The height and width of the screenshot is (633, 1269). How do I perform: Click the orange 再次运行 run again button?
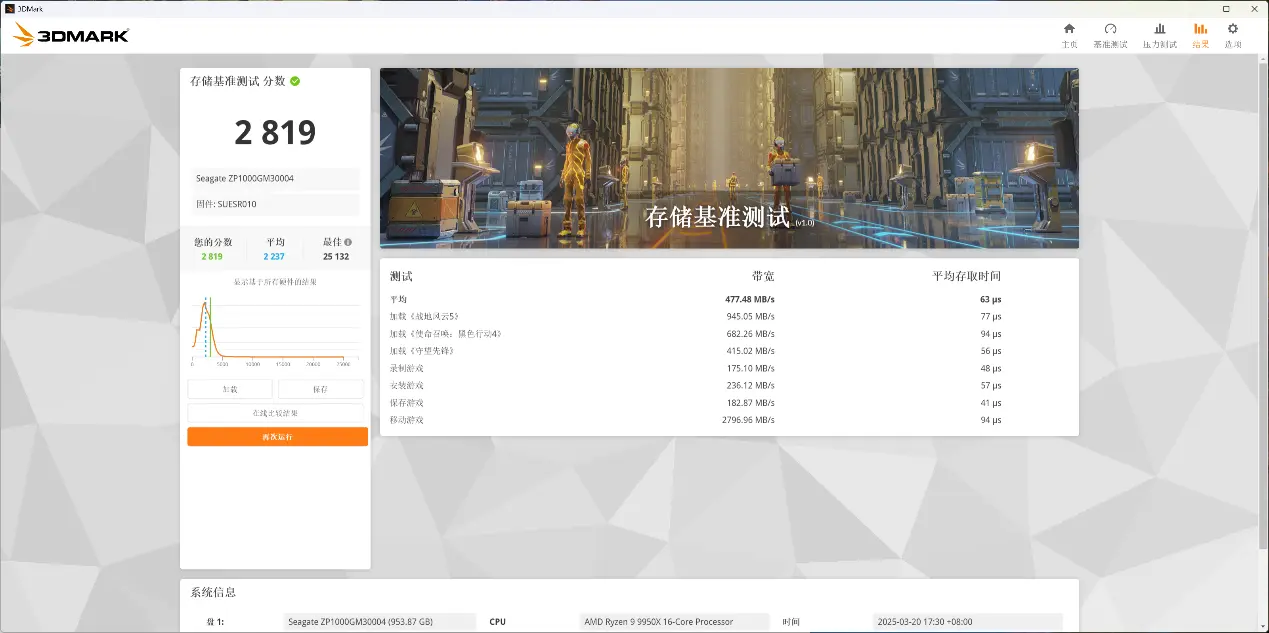coord(277,437)
